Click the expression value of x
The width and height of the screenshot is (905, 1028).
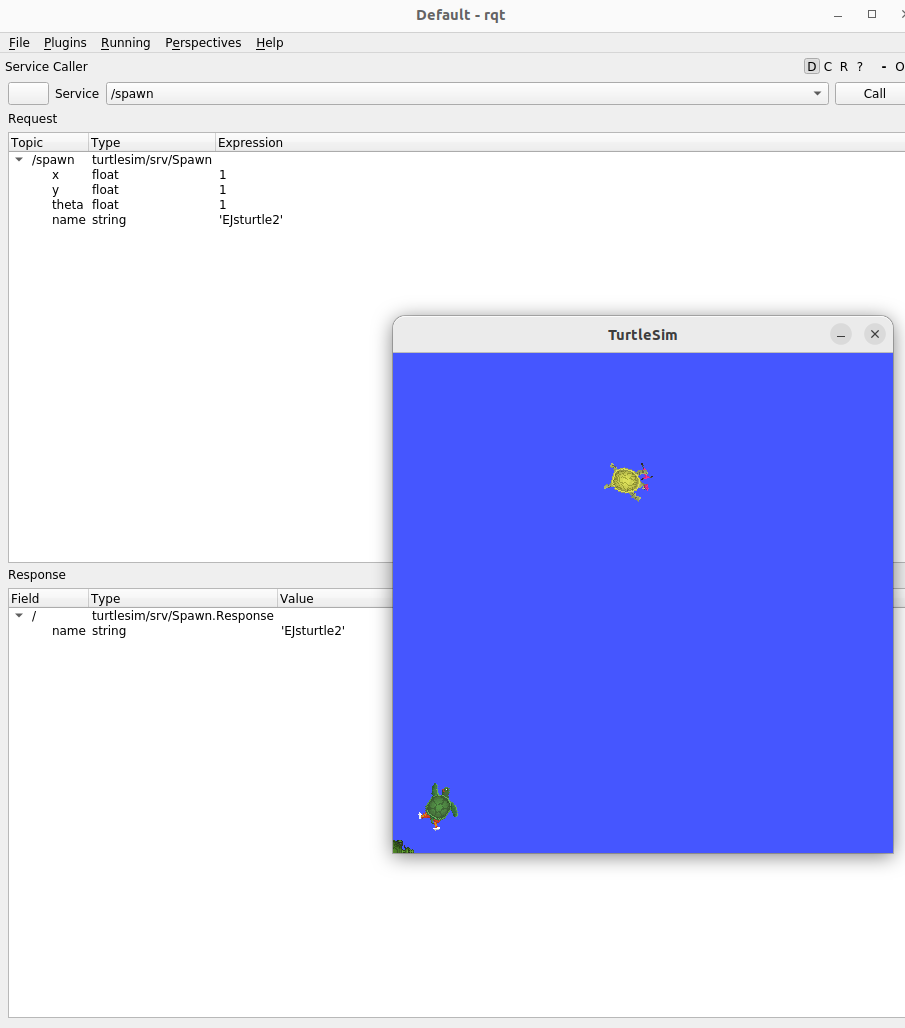click(222, 174)
